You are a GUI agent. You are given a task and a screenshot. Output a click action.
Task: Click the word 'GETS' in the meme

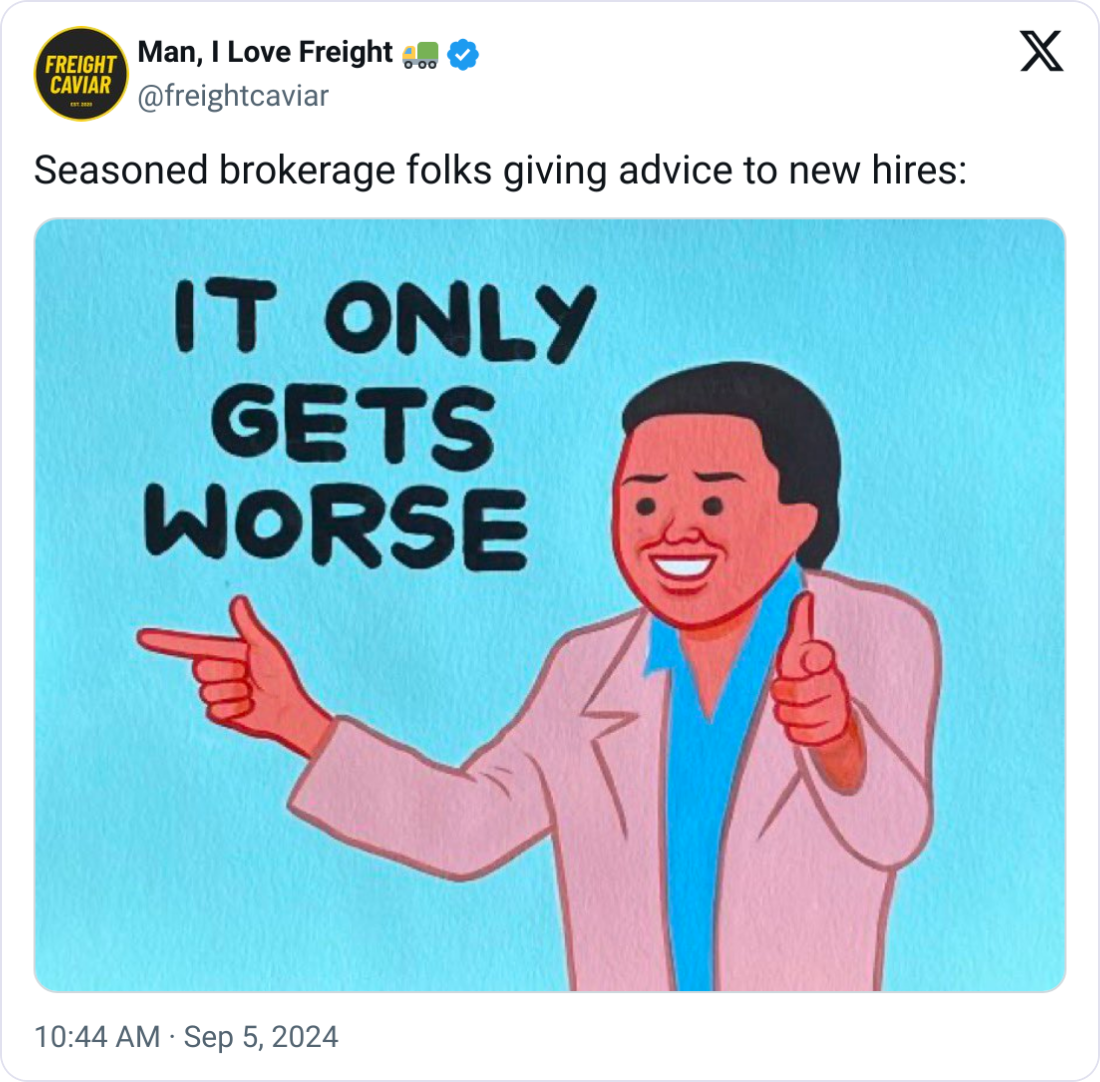[x=353, y=427]
